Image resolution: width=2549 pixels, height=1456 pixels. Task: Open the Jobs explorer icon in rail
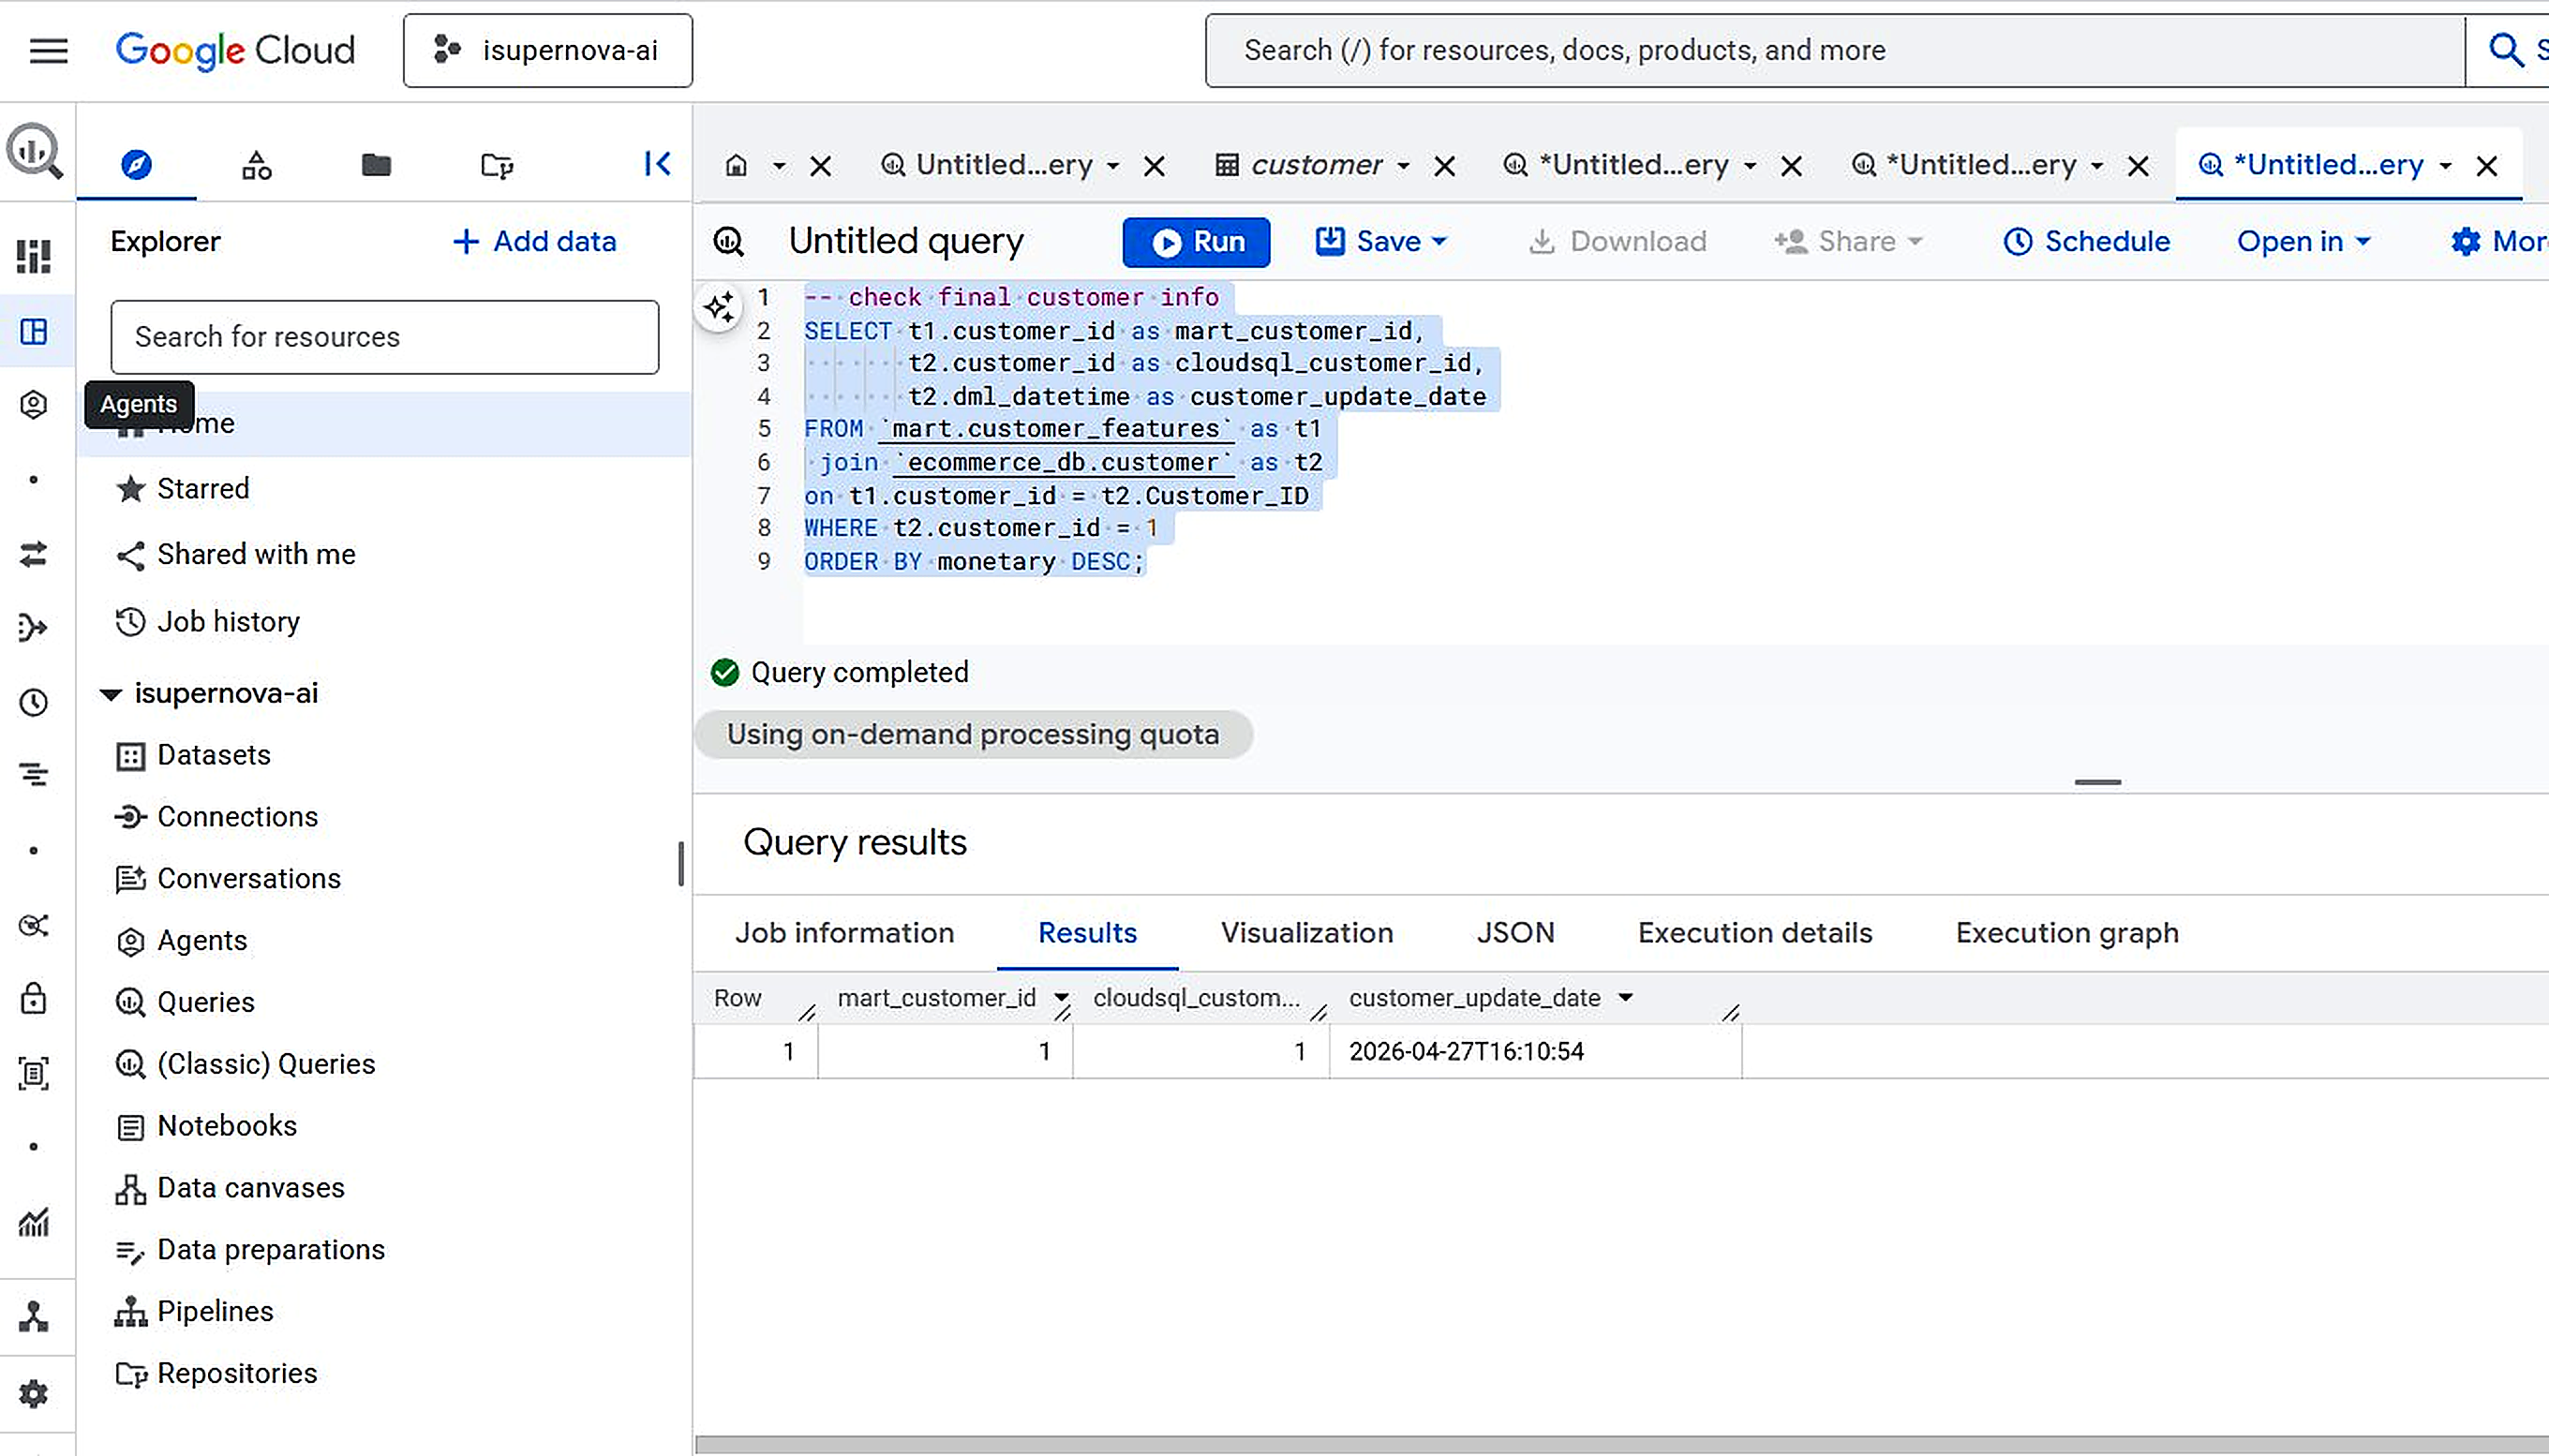pos(34,775)
